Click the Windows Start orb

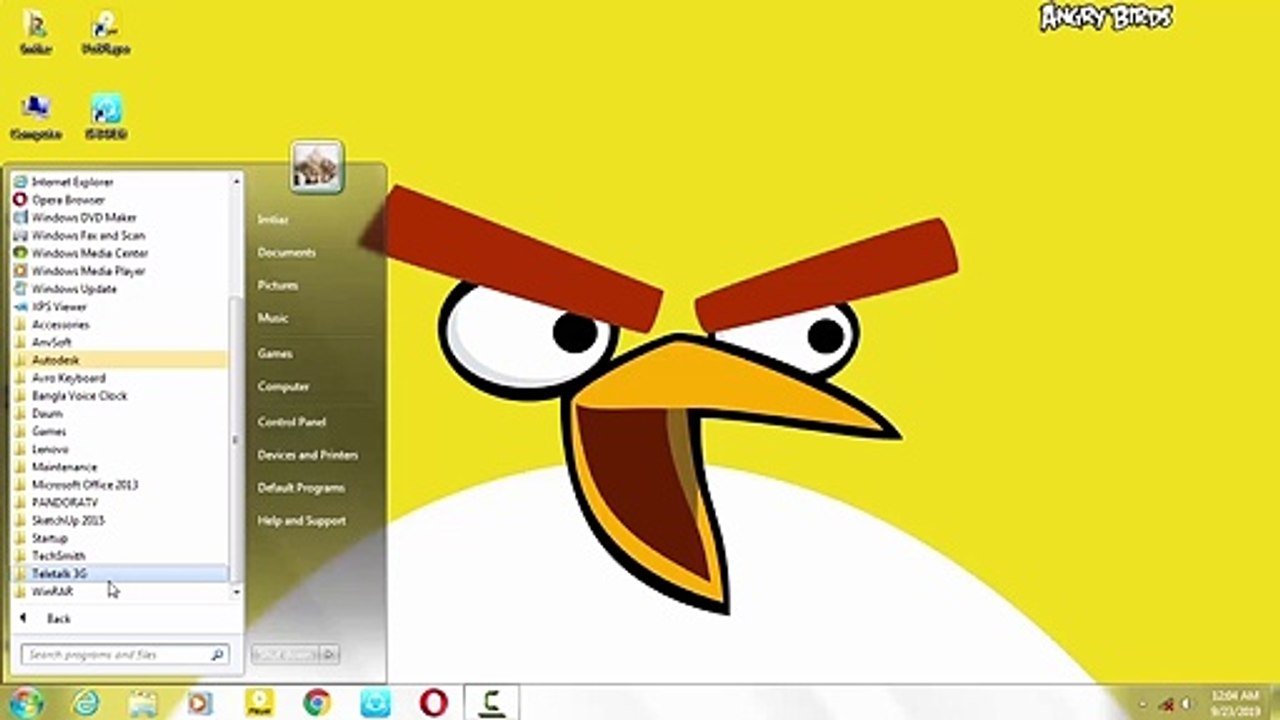pyautogui.click(x=27, y=702)
